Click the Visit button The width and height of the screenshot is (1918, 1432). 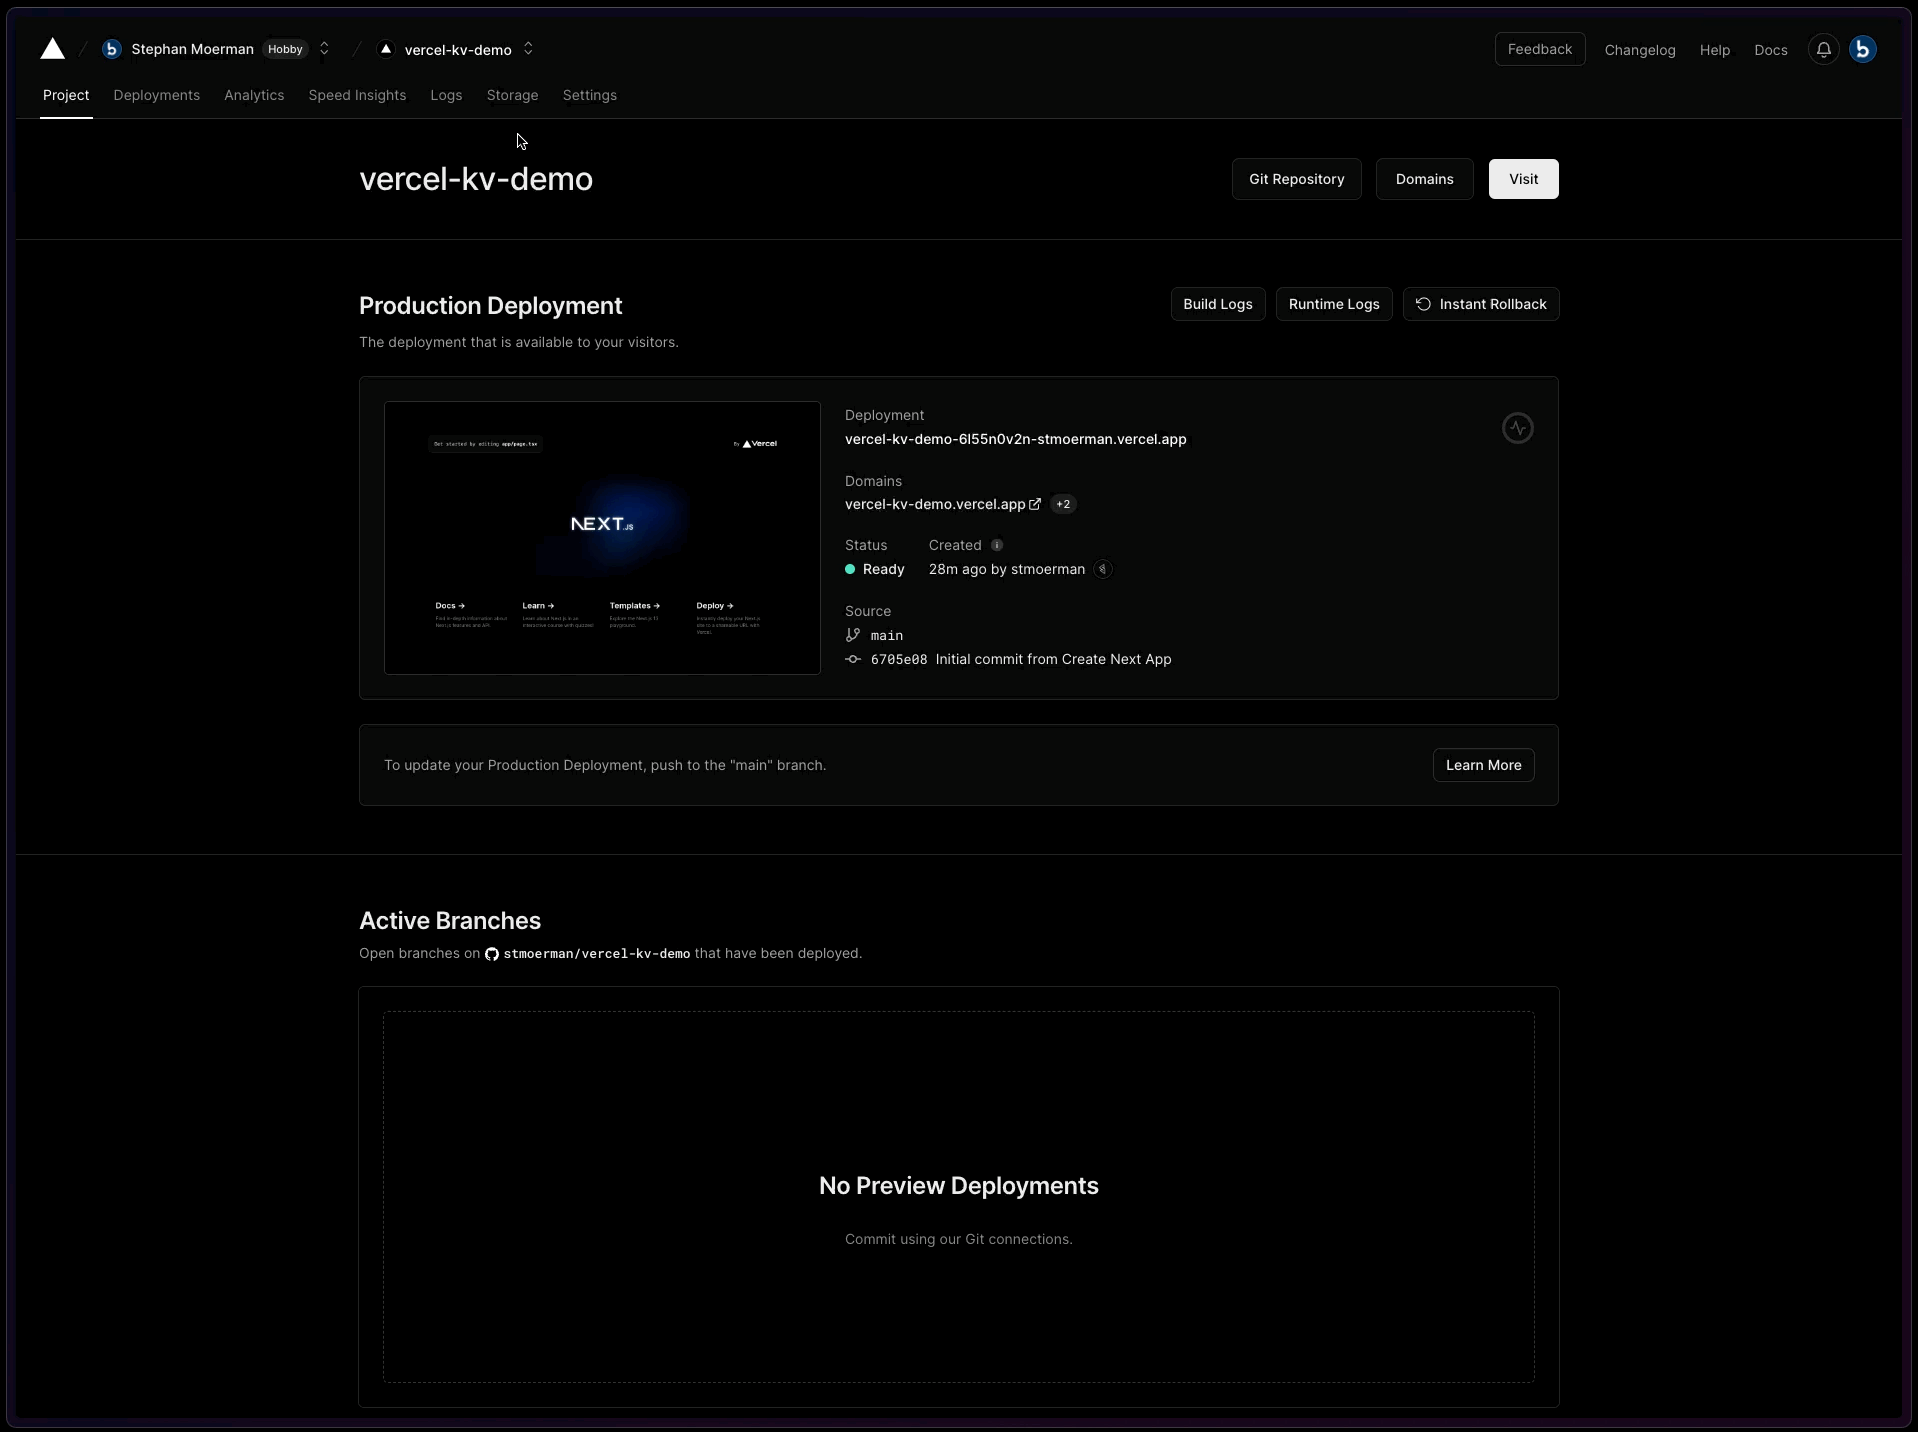point(1522,179)
